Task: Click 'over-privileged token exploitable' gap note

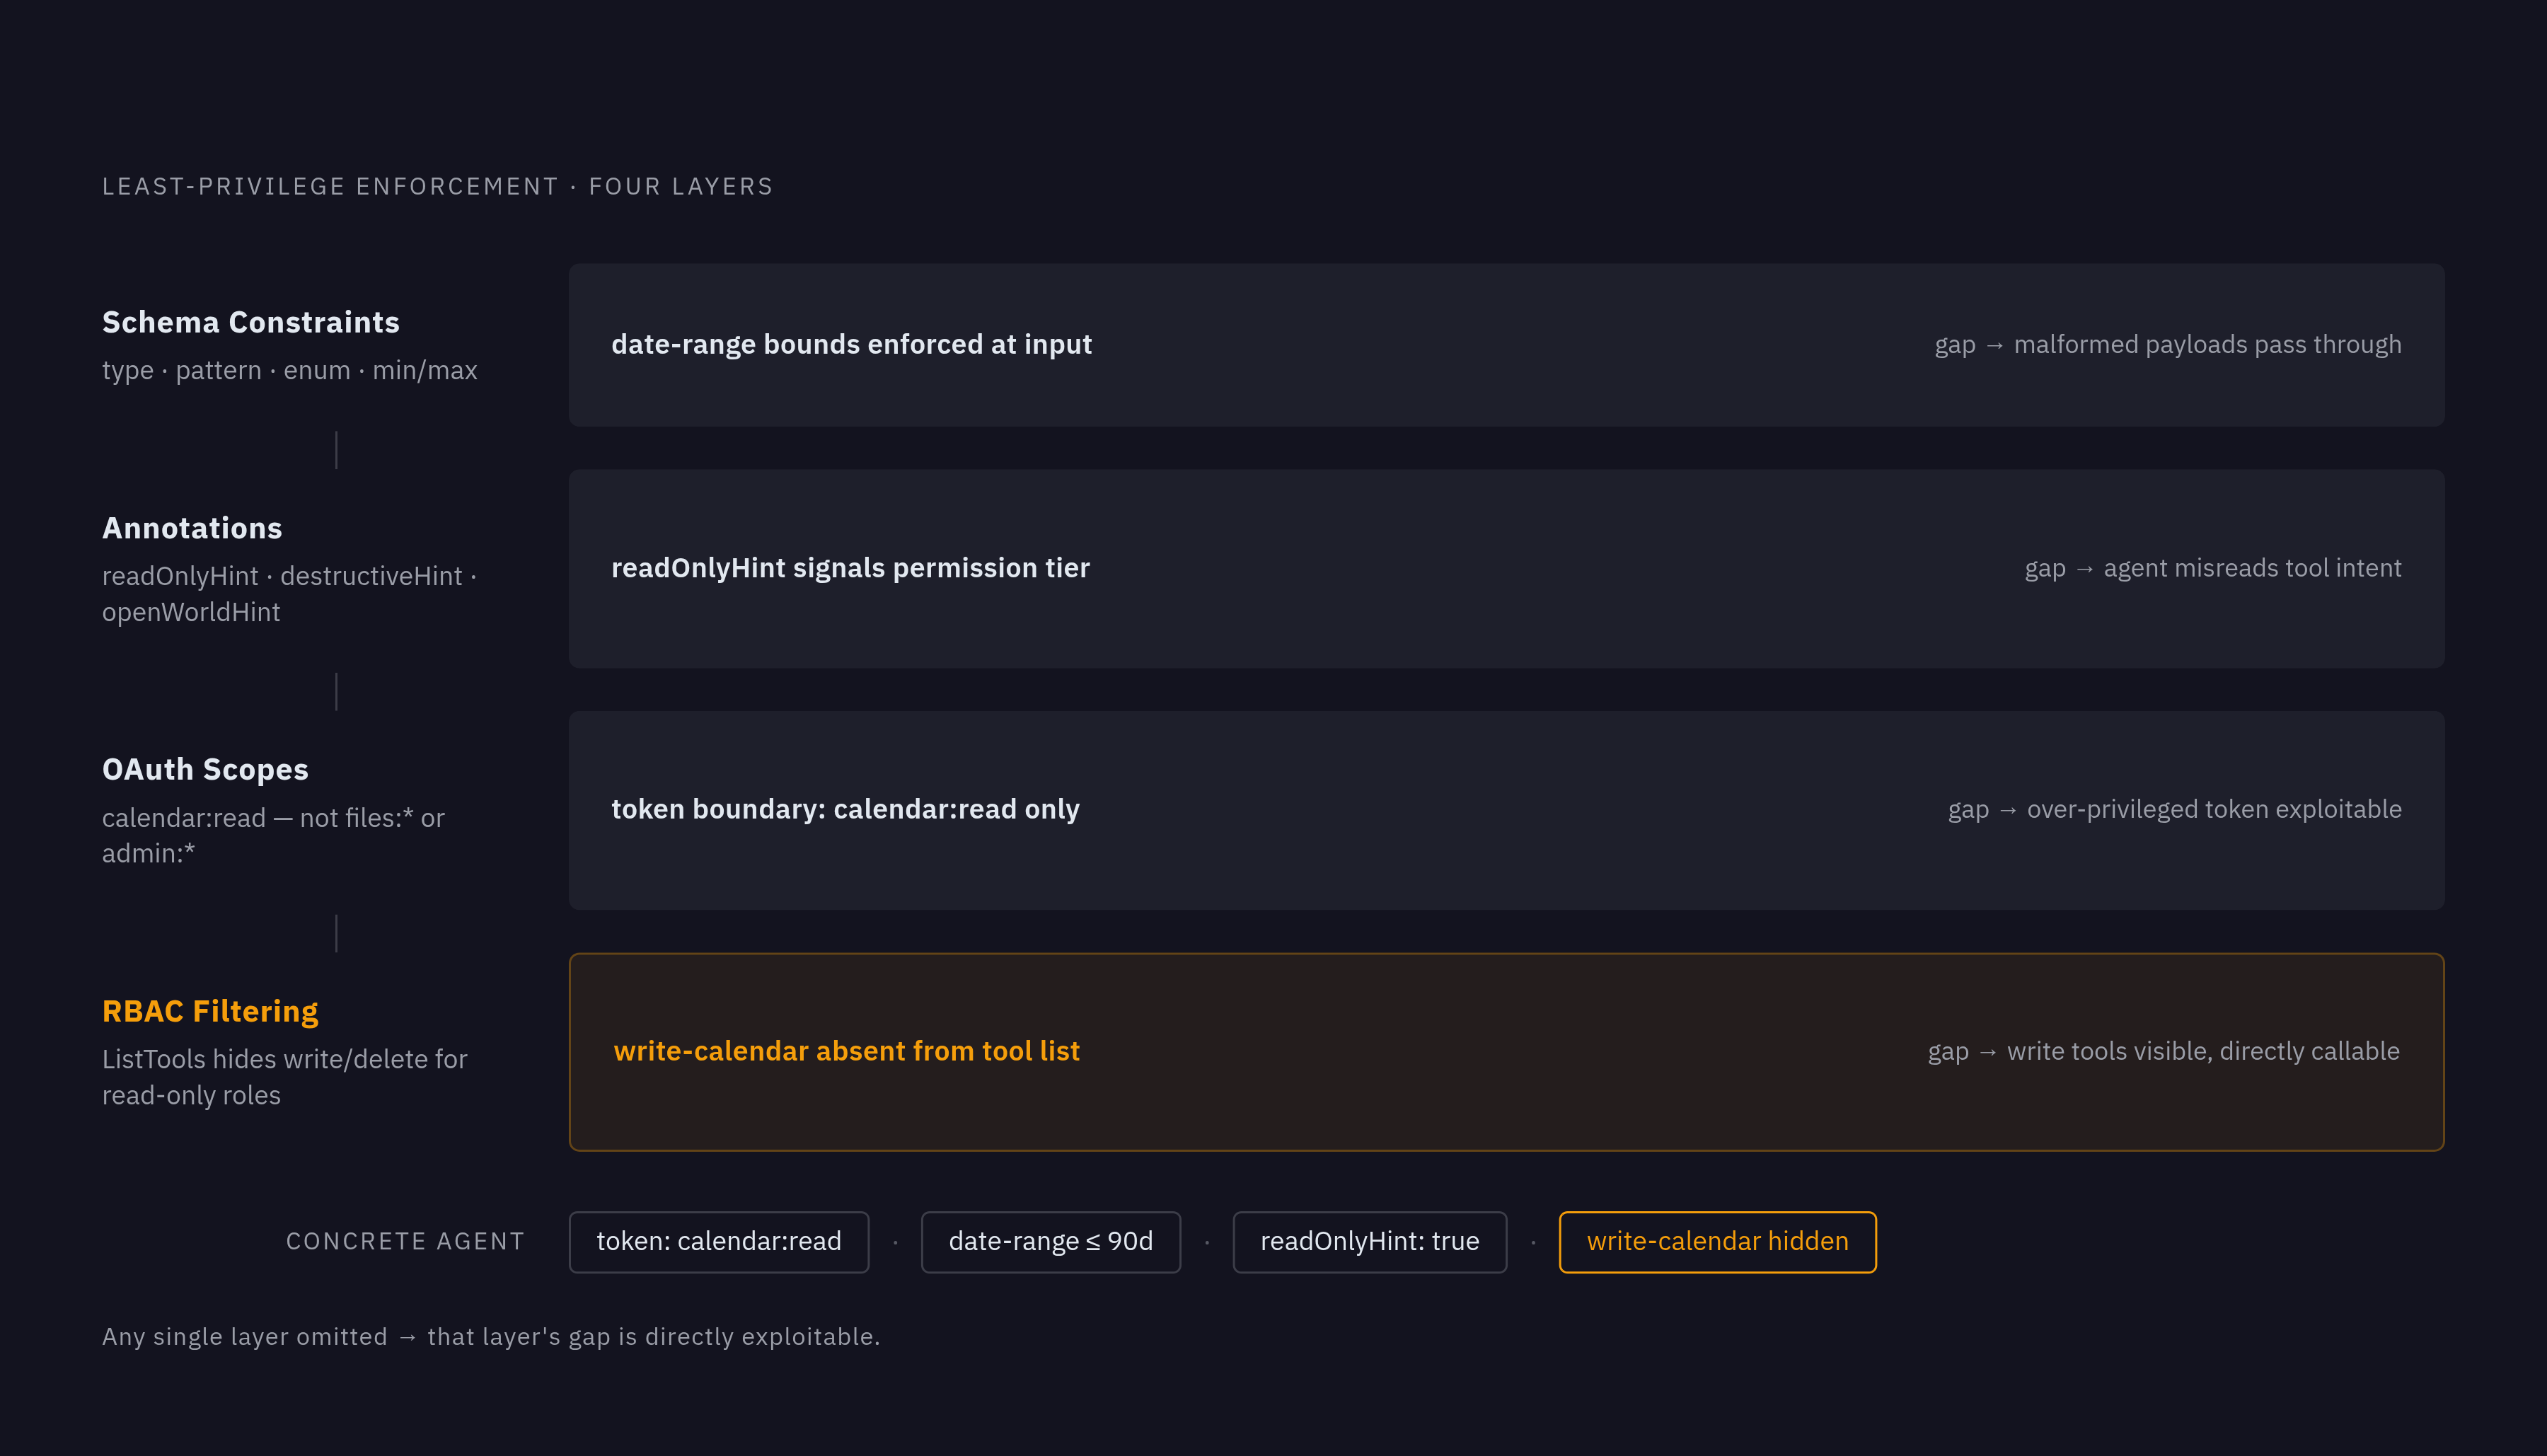Action: pyautogui.click(x=2174, y=809)
